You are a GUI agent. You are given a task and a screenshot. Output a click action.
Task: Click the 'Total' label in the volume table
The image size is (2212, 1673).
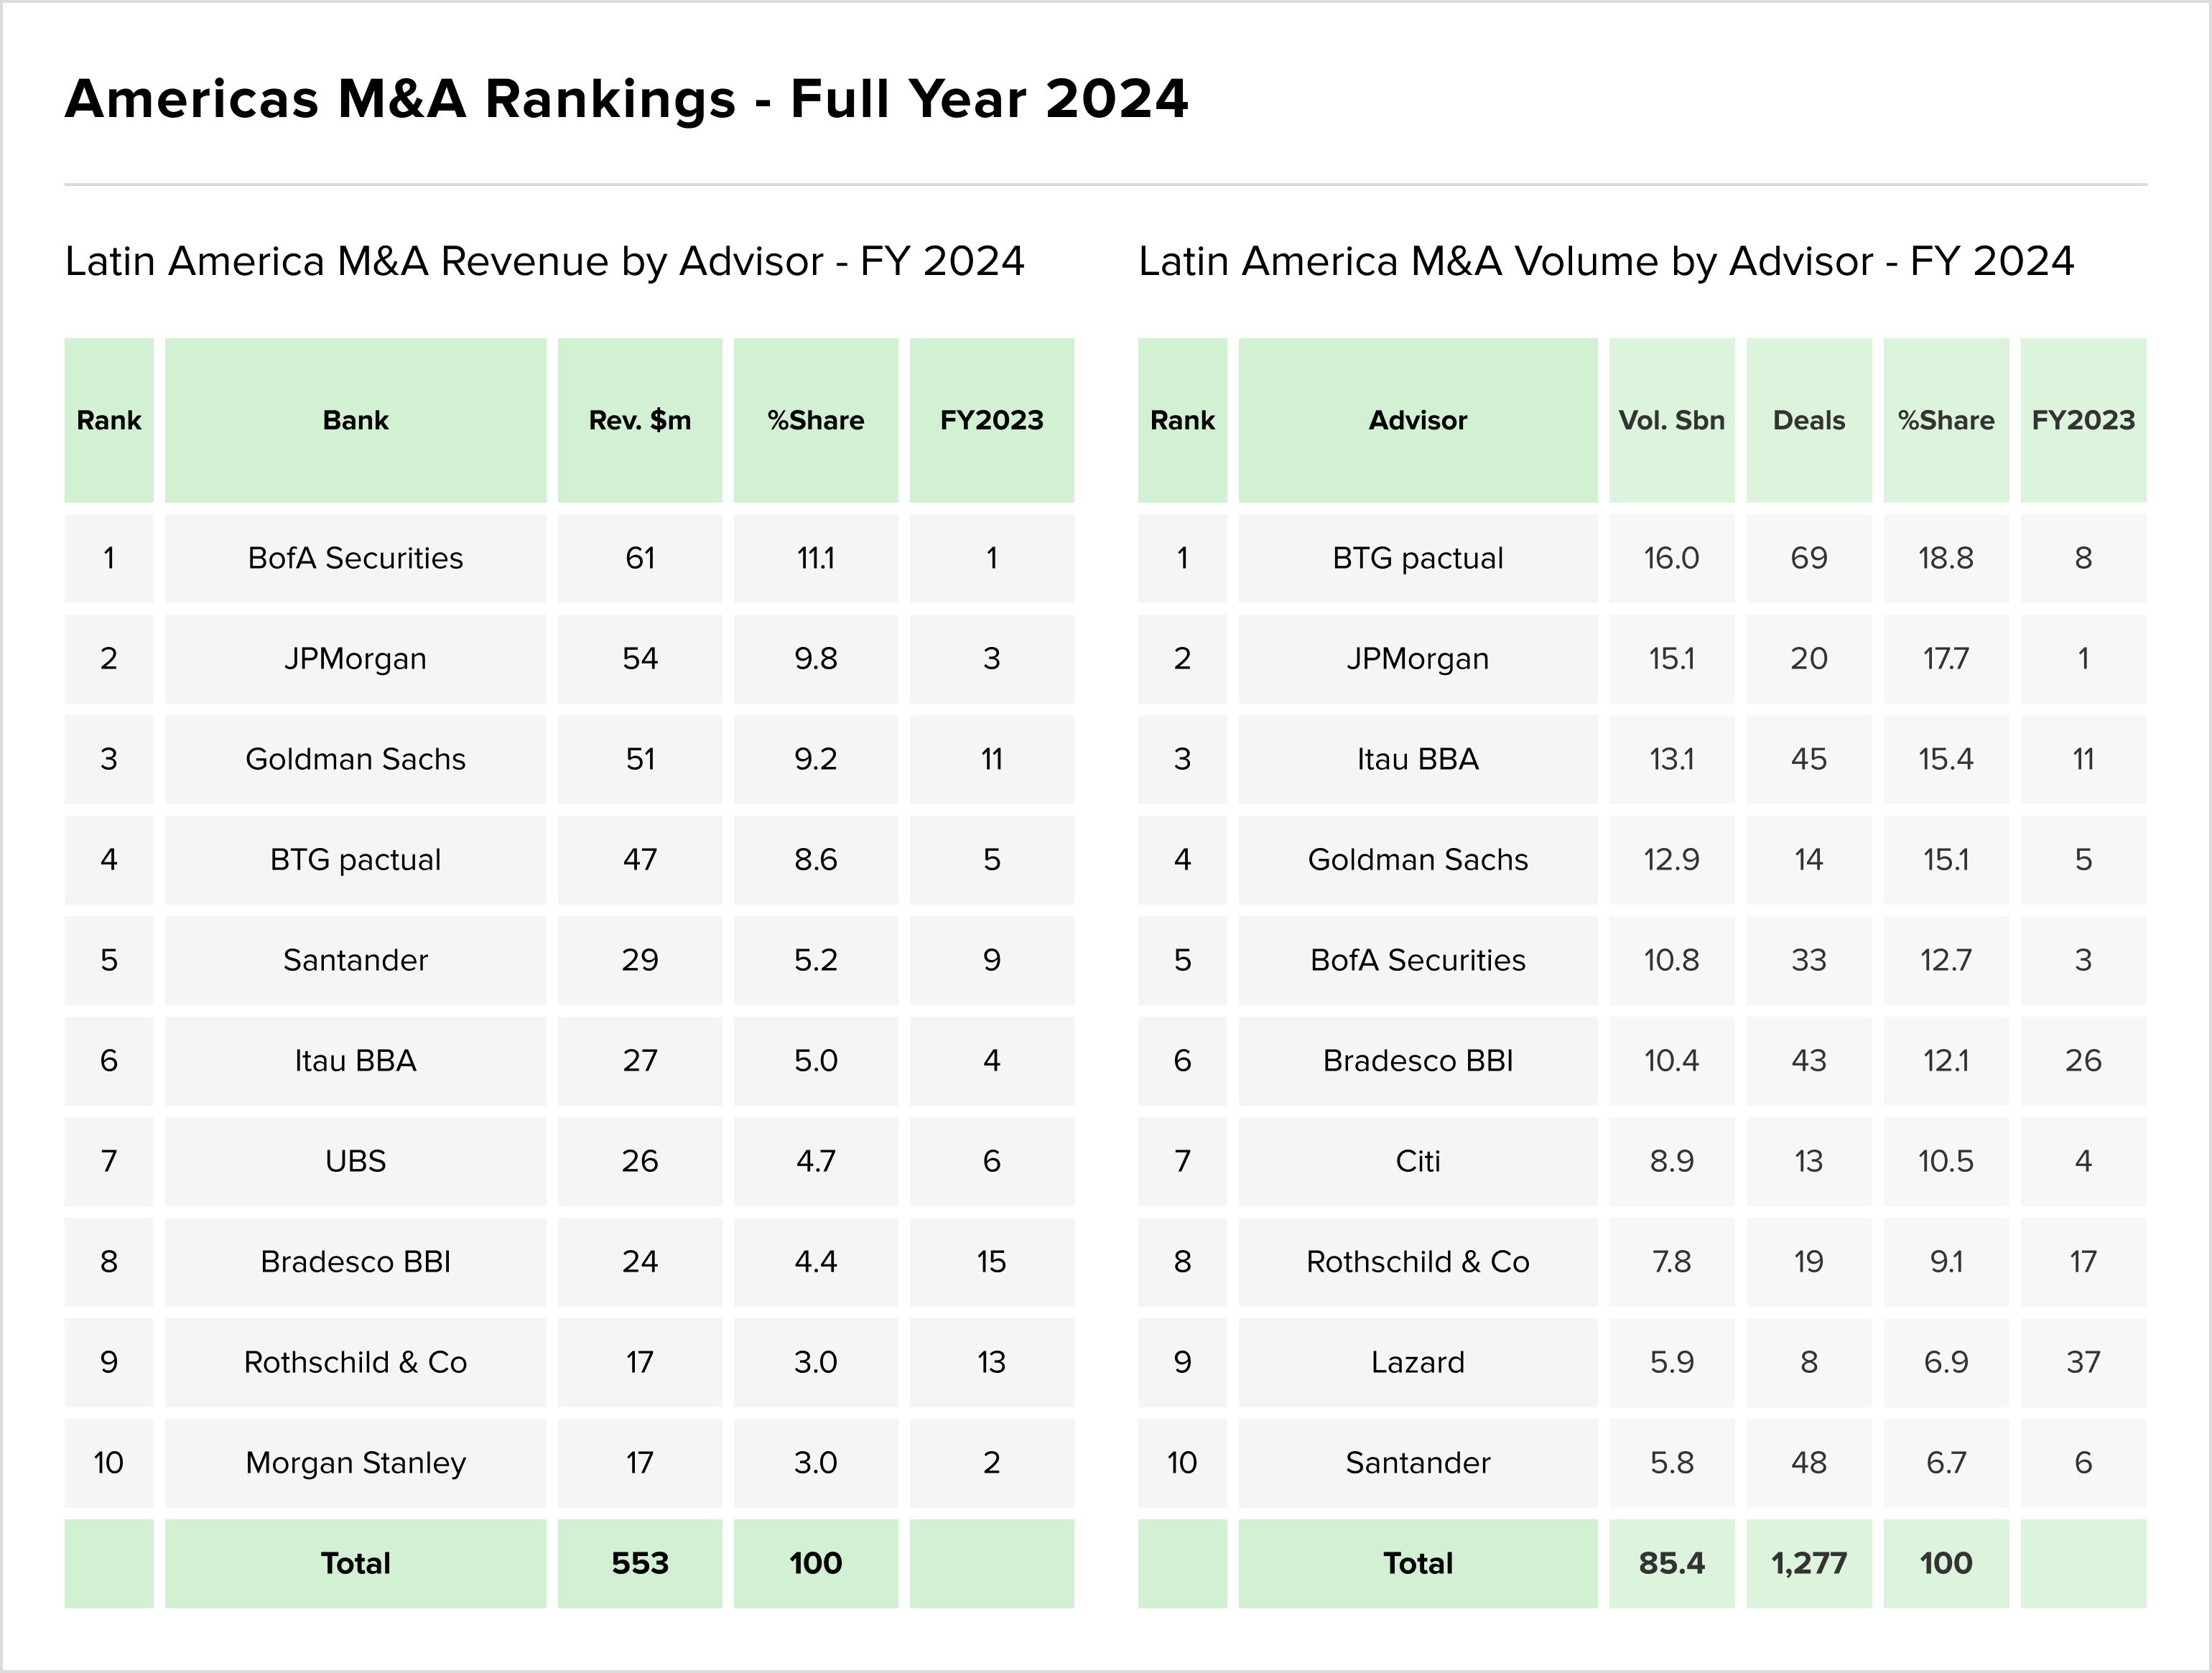pyautogui.click(x=1417, y=1563)
